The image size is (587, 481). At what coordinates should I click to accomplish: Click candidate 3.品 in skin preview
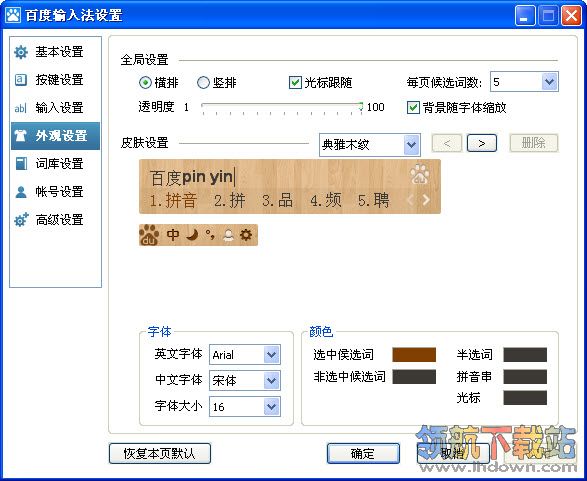pos(277,200)
